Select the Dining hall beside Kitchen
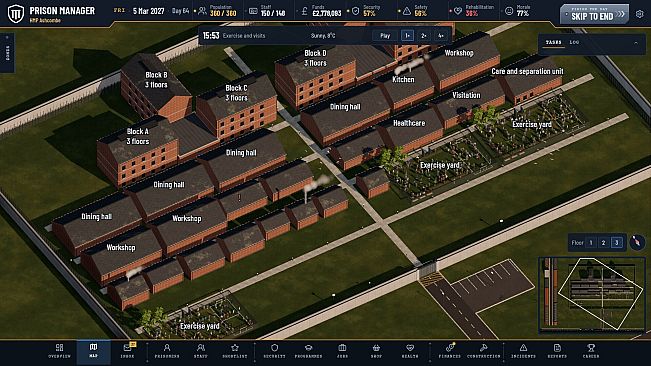 click(345, 107)
